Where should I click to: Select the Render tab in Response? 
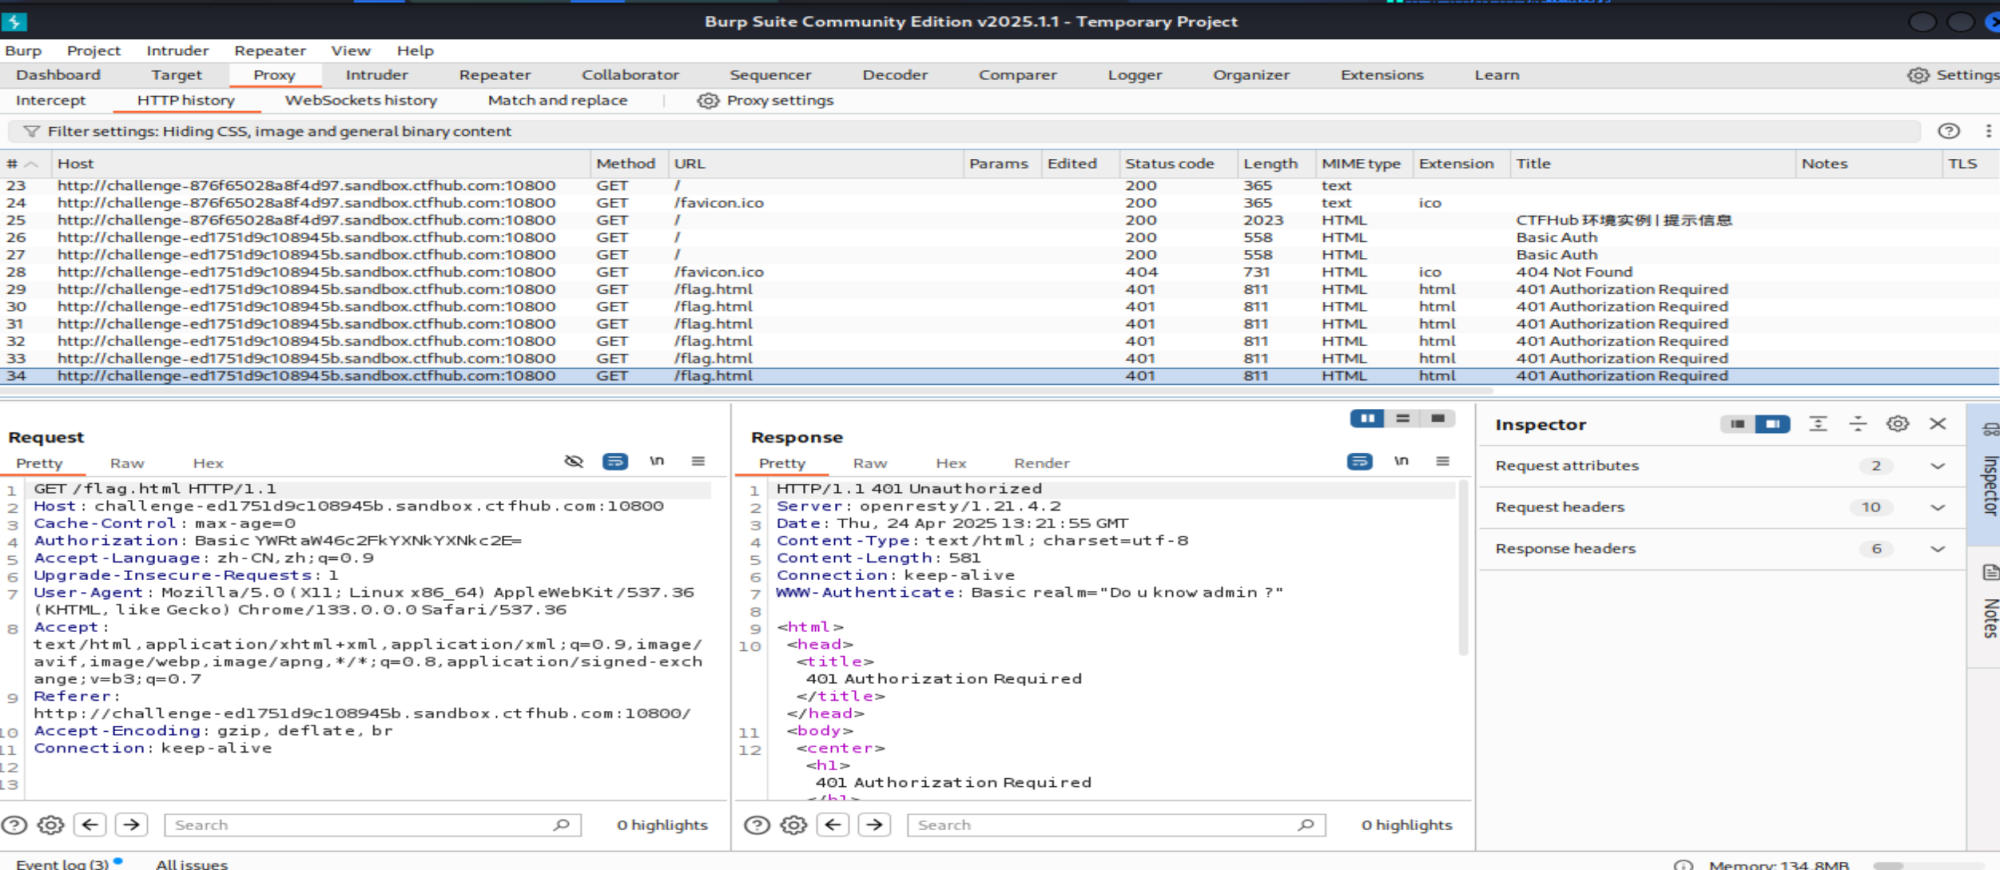(1041, 463)
